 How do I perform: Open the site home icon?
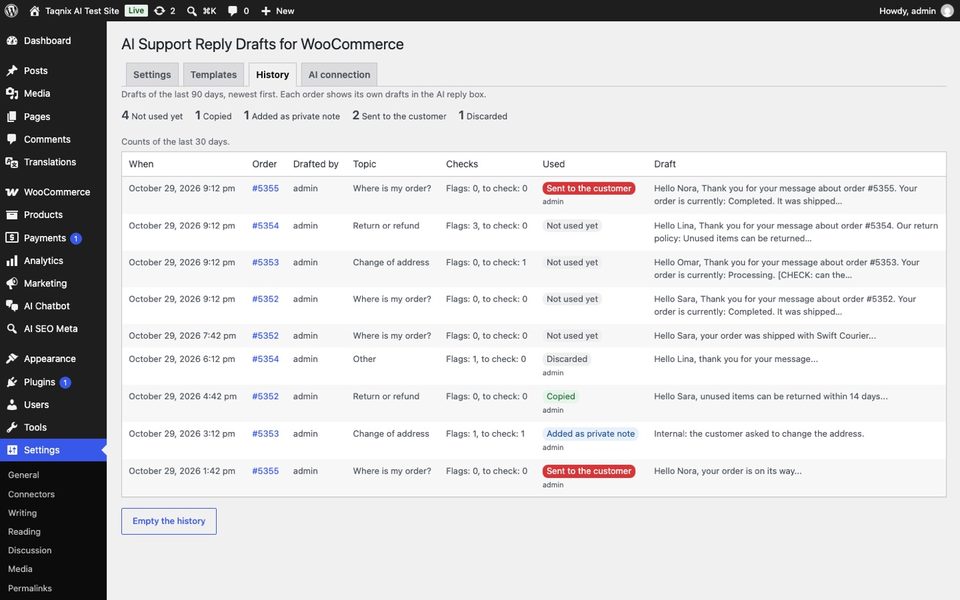click(x=34, y=10)
